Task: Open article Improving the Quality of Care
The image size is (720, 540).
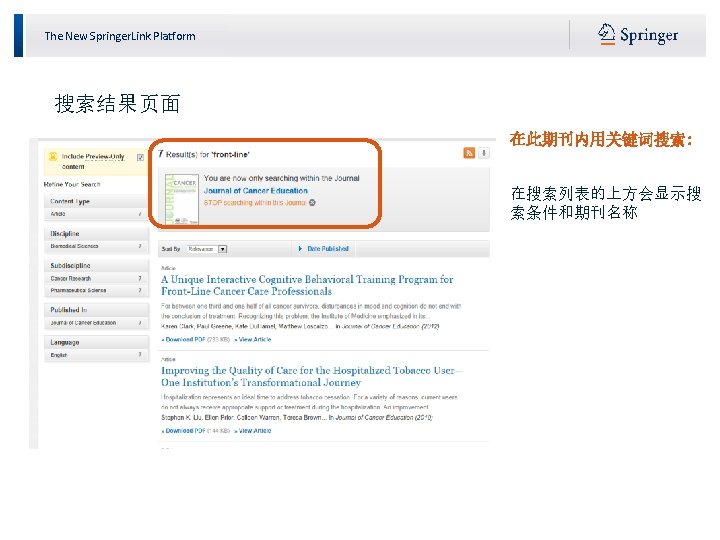Action: (x=312, y=376)
